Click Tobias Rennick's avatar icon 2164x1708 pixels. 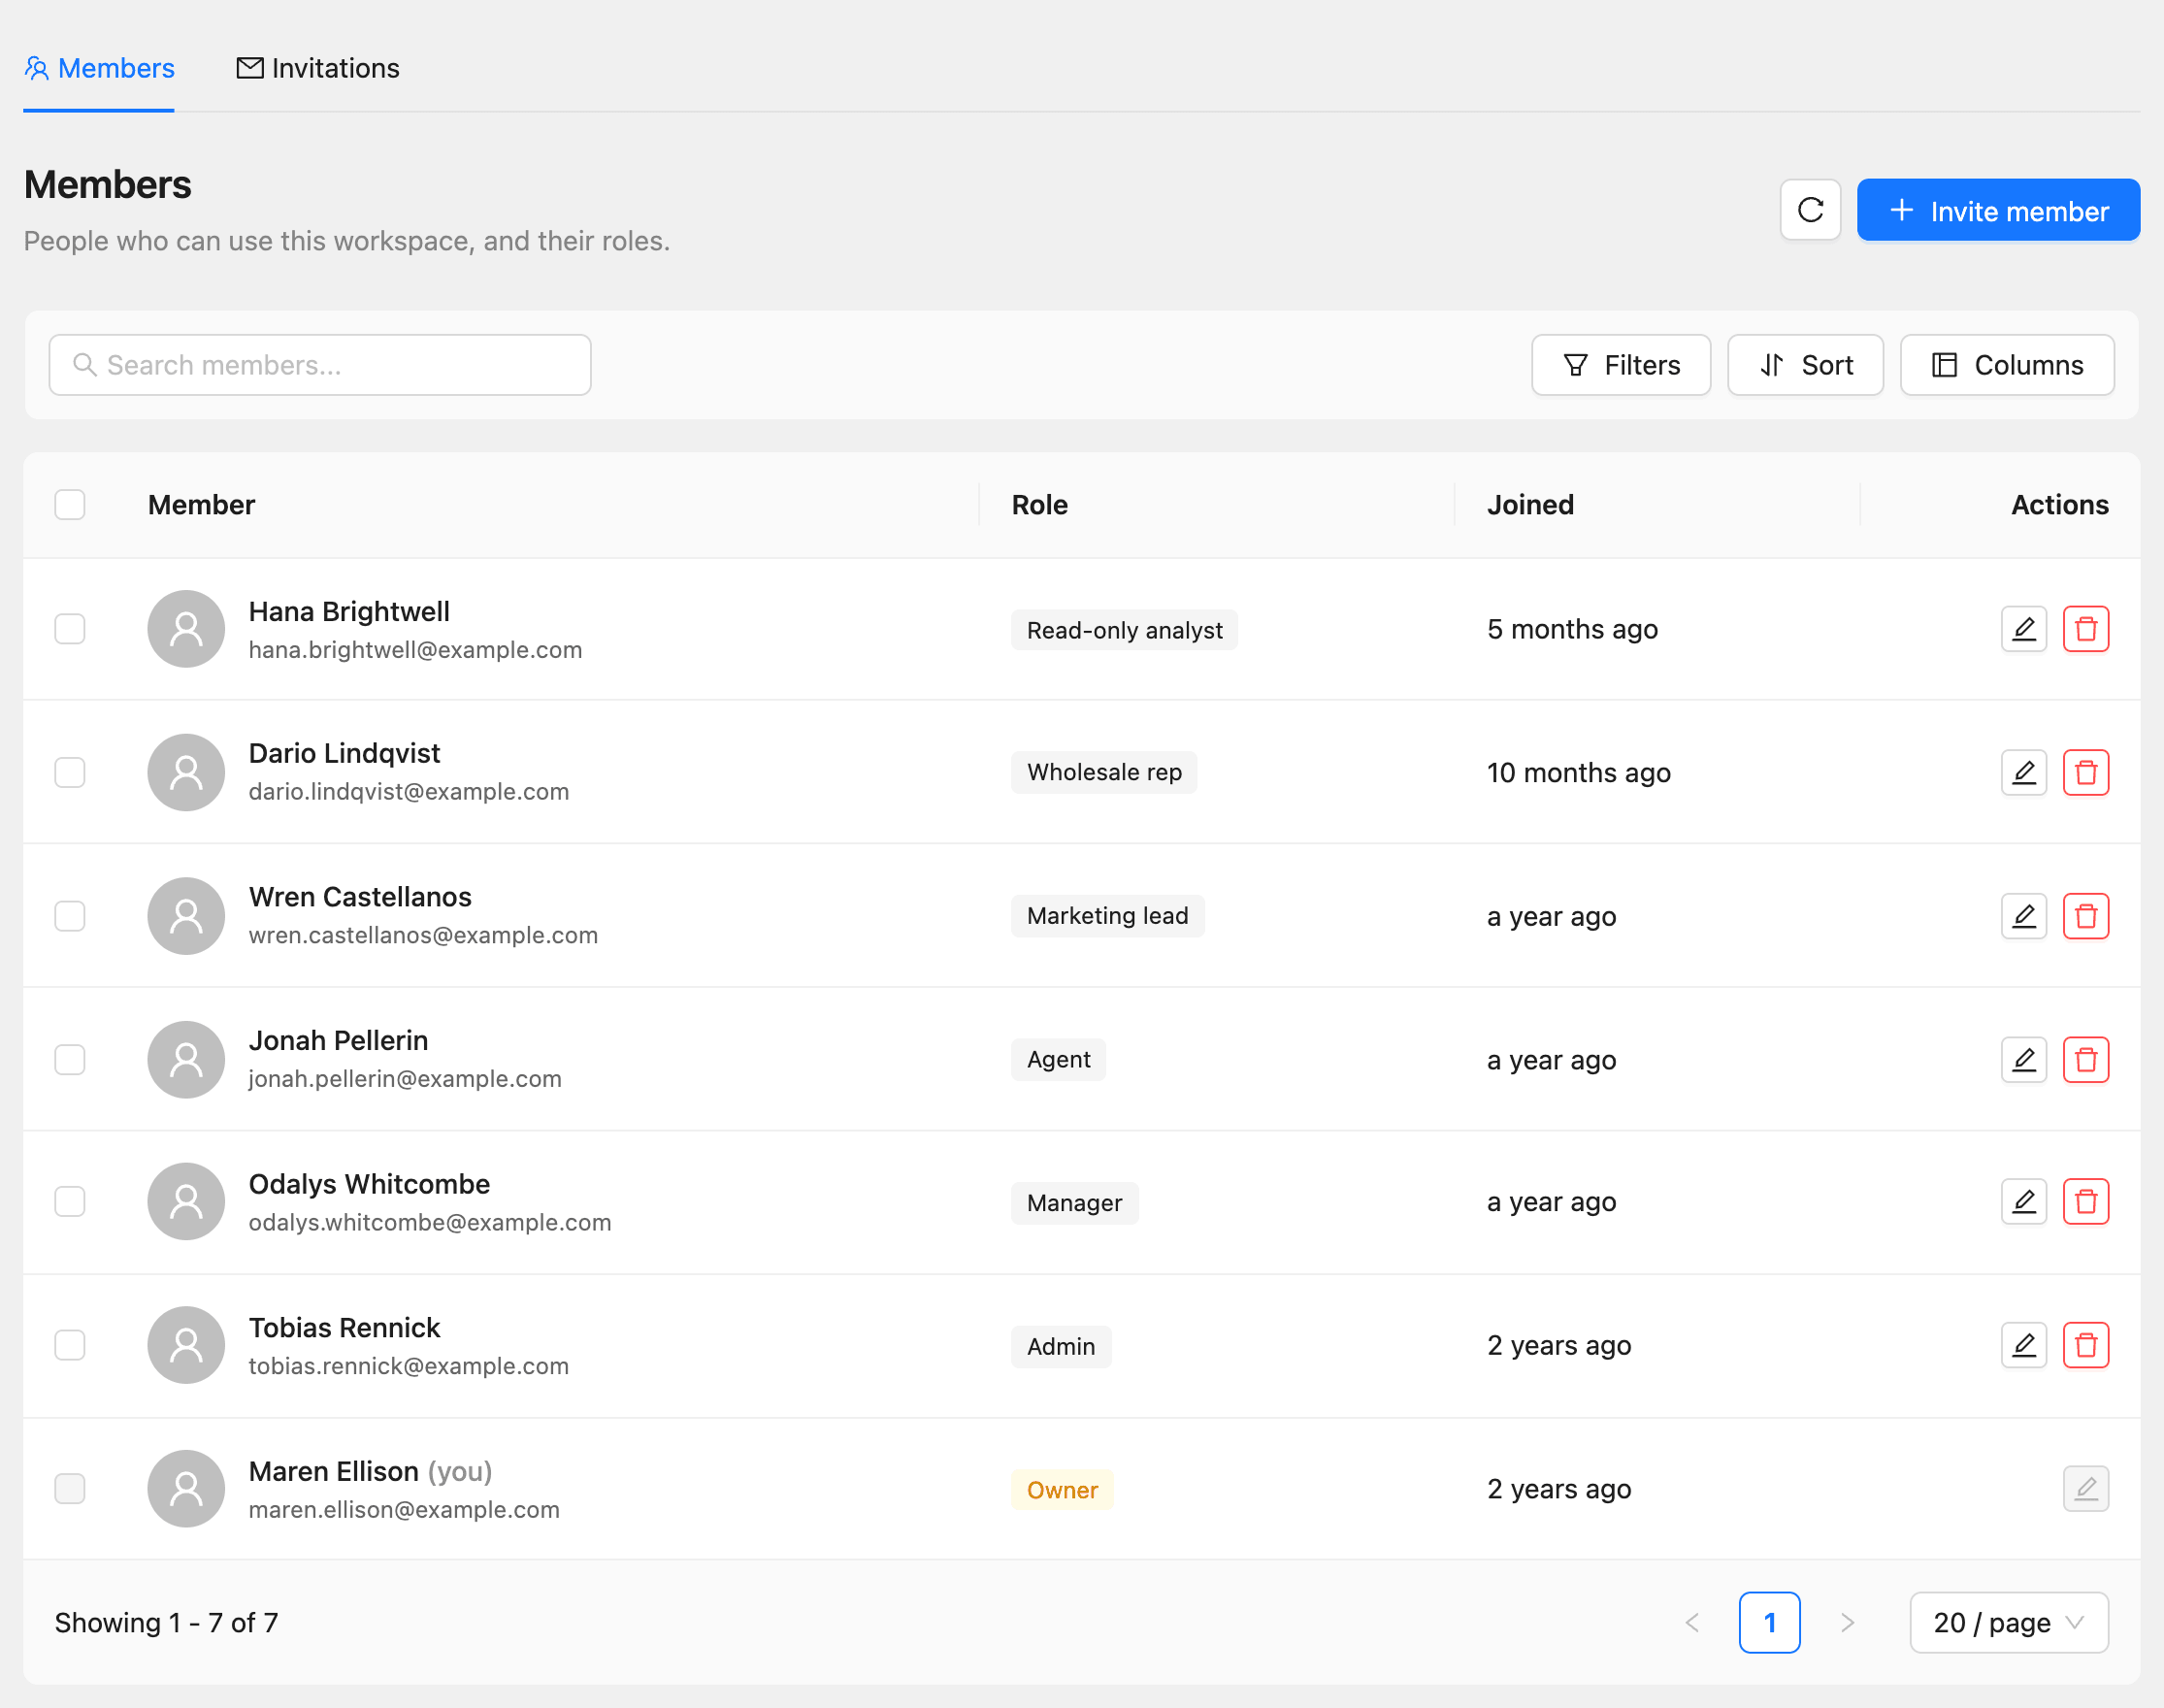point(186,1345)
